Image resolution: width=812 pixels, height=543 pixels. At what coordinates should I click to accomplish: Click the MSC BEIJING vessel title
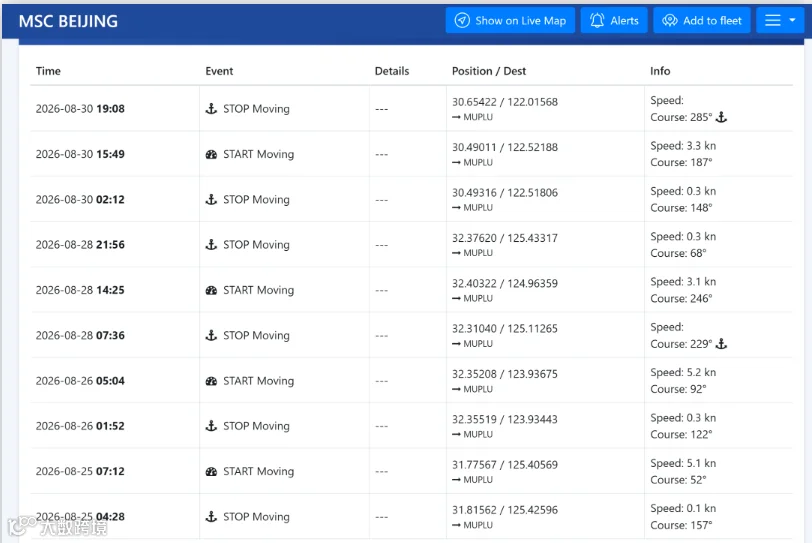tap(68, 21)
